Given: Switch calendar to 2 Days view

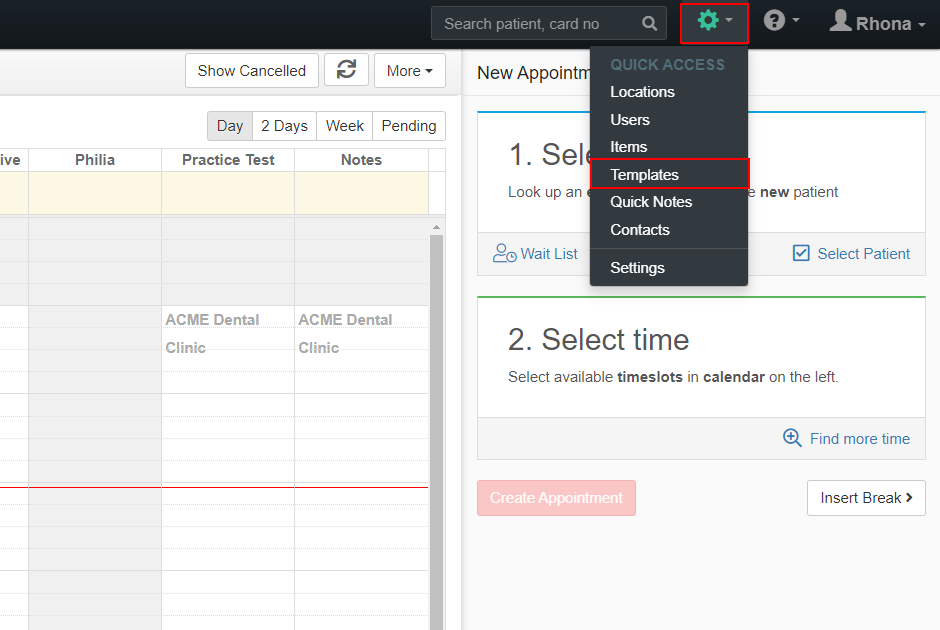Looking at the screenshot, I should tap(284, 126).
